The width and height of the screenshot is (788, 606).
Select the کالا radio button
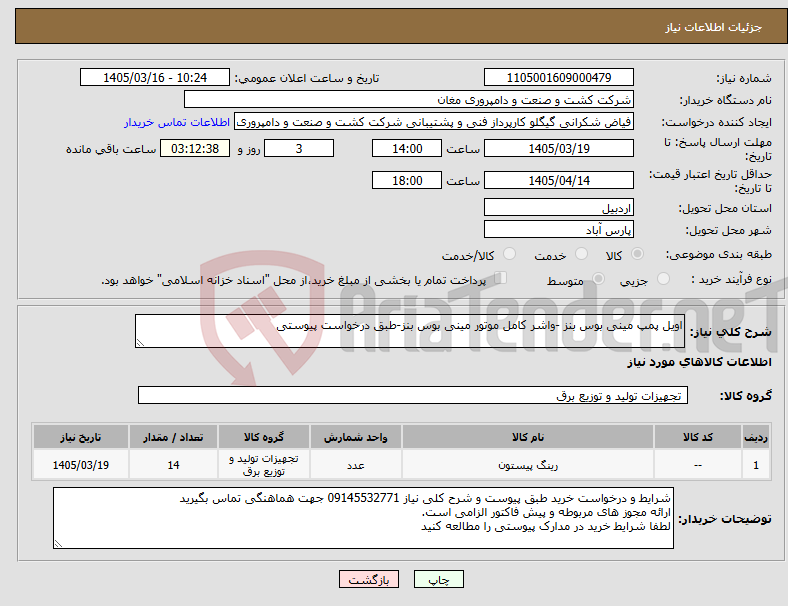637,254
